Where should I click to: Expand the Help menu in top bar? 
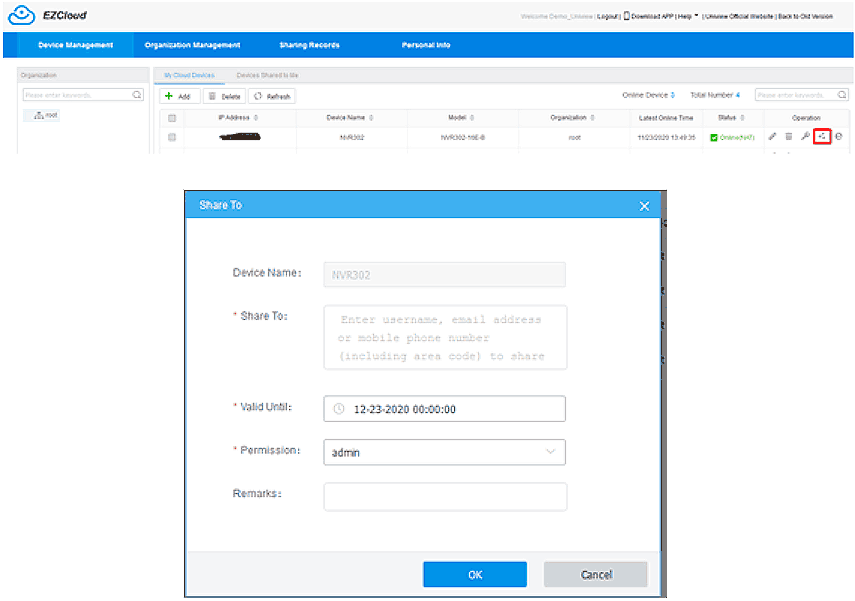point(687,16)
